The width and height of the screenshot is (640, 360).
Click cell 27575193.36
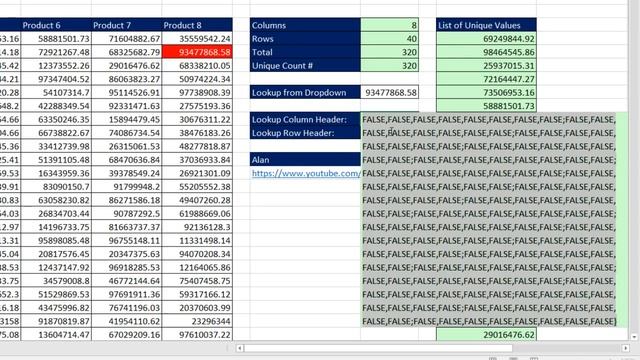click(197, 106)
